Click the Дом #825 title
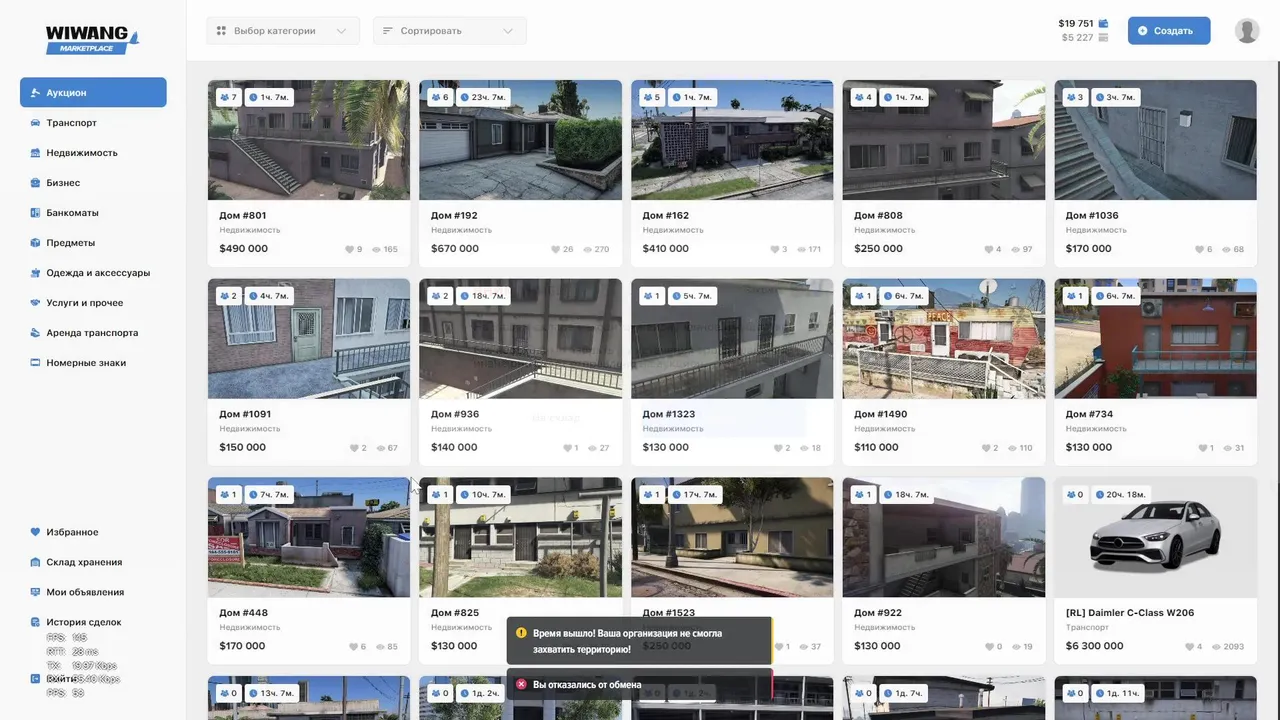 455,613
